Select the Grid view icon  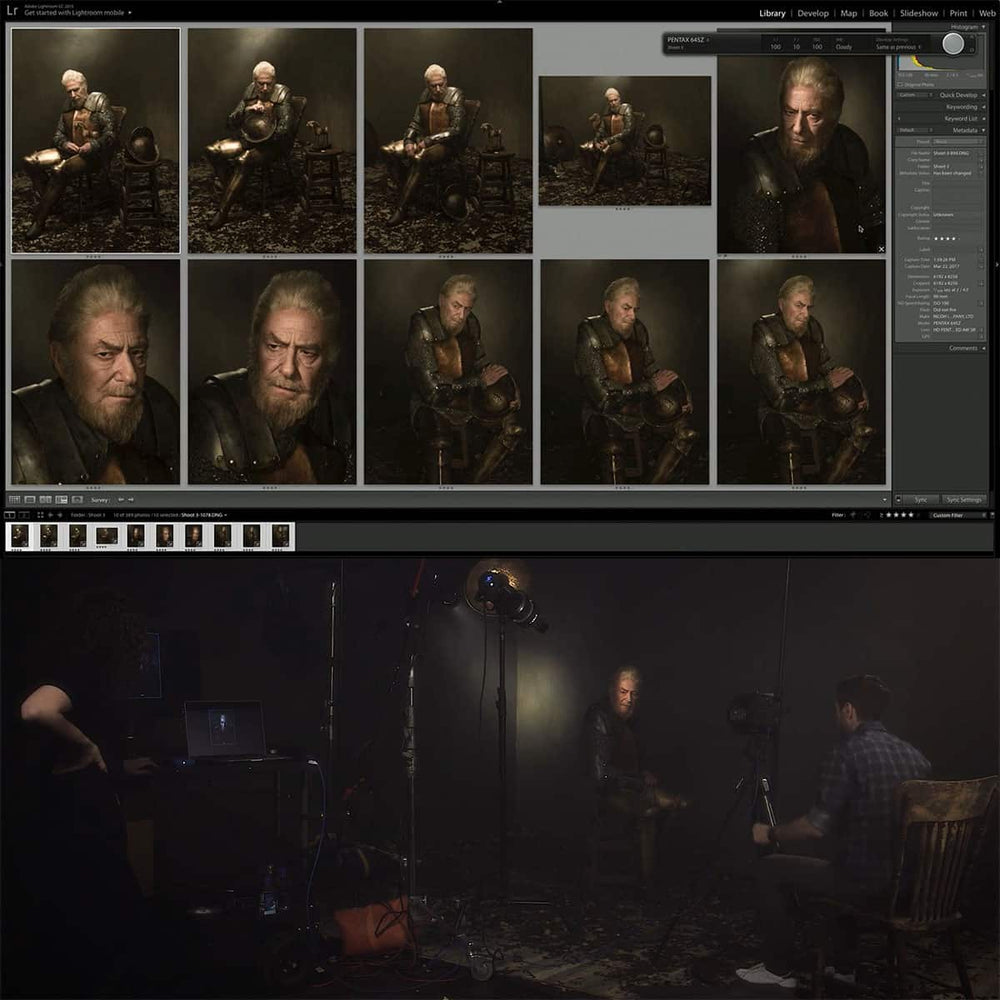pos(15,499)
